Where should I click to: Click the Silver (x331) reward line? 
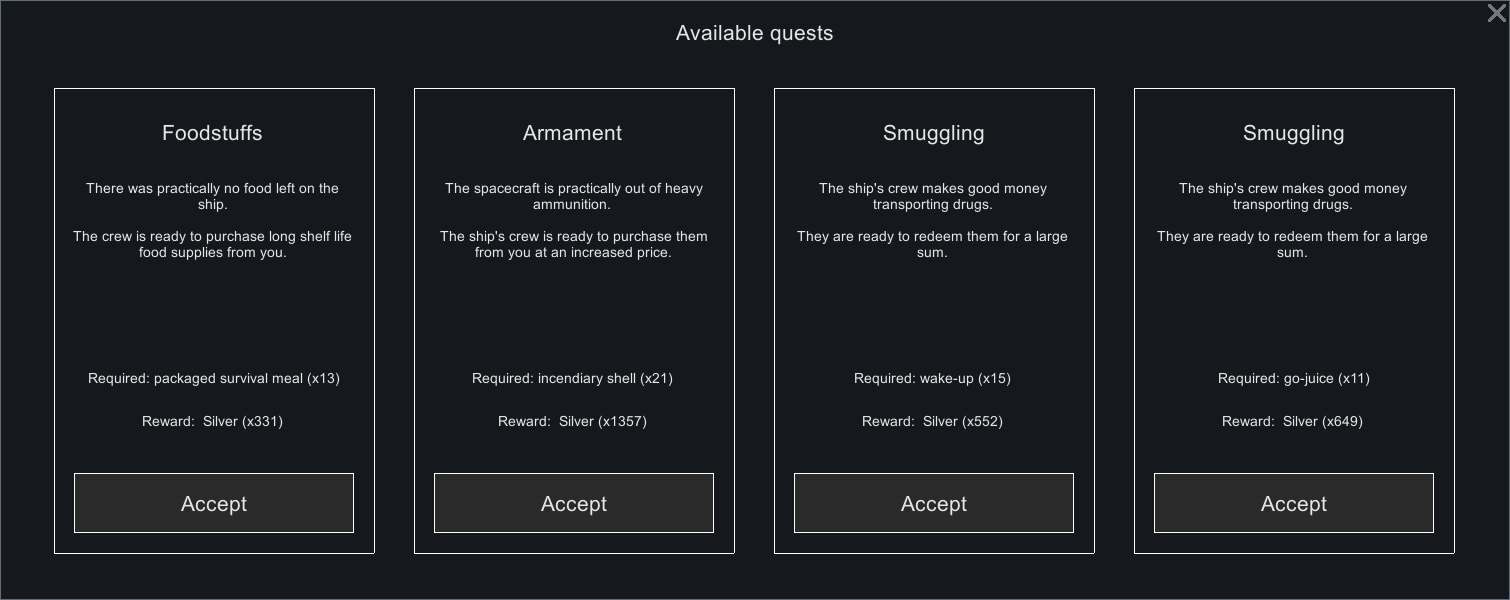point(212,421)
